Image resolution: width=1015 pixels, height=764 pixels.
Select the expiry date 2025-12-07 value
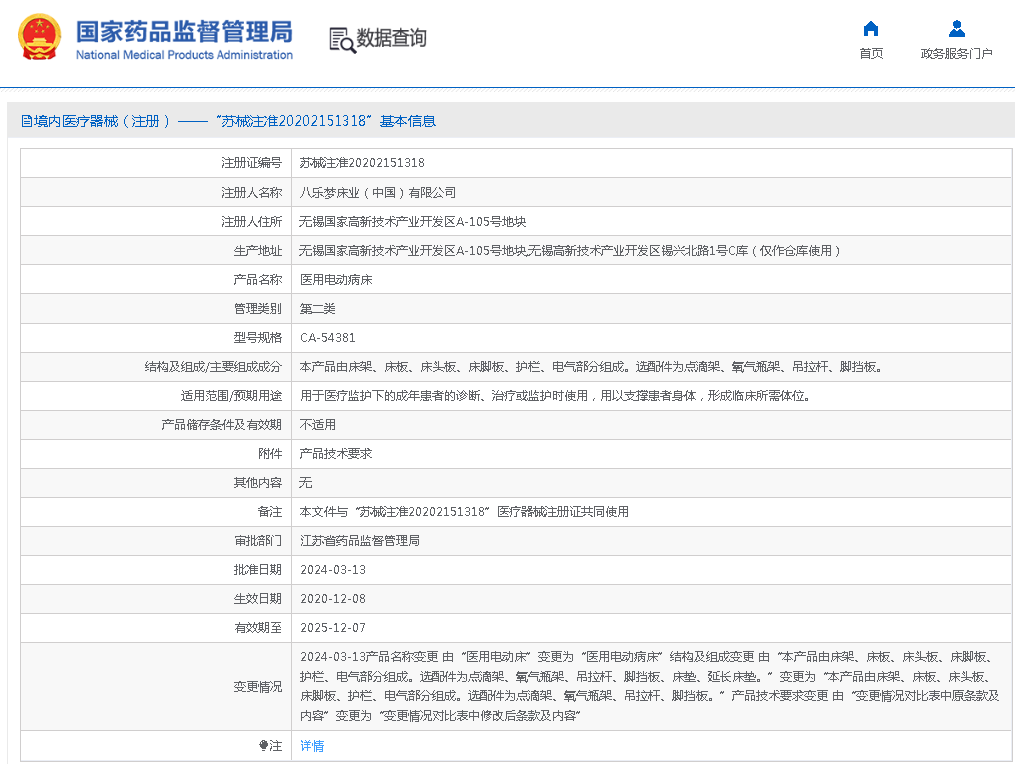click(x=333, y=628)
